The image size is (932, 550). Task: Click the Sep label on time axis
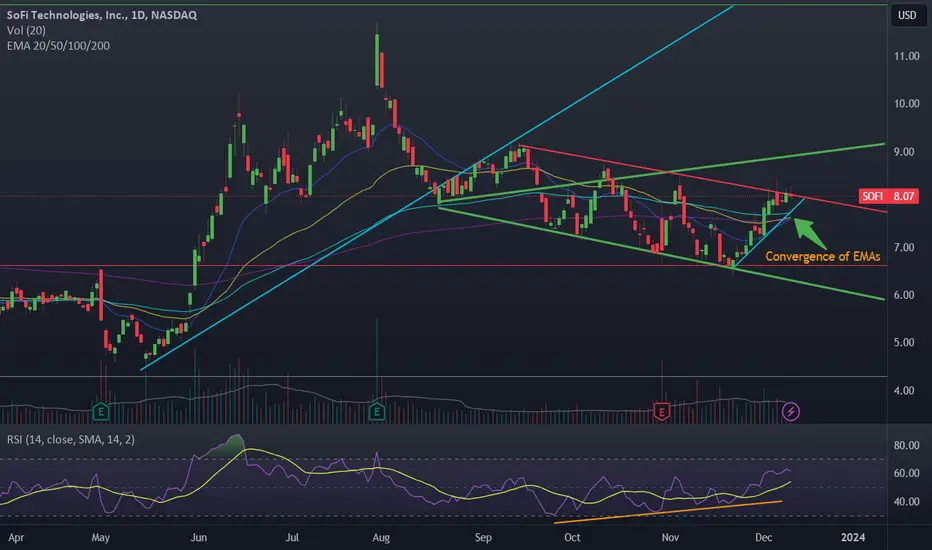pyautogui.click(x=483, y=538)
